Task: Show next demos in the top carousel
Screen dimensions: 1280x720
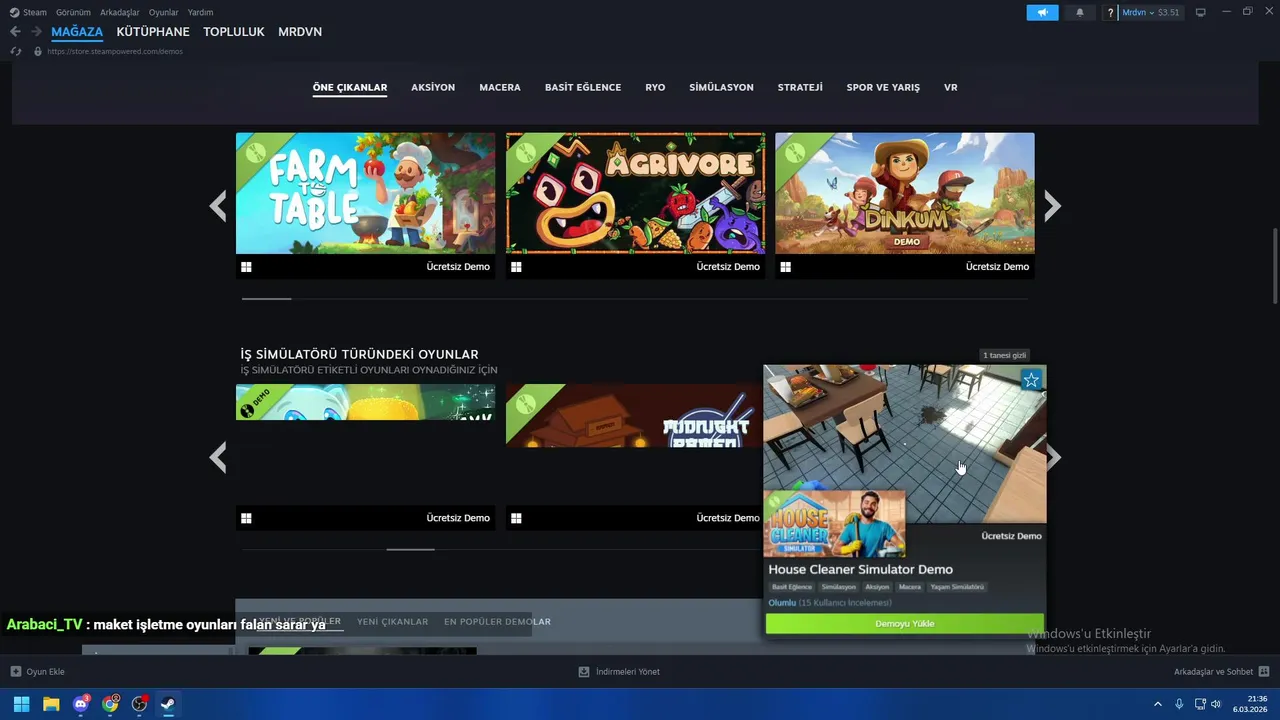Action: pos(1052,206)
